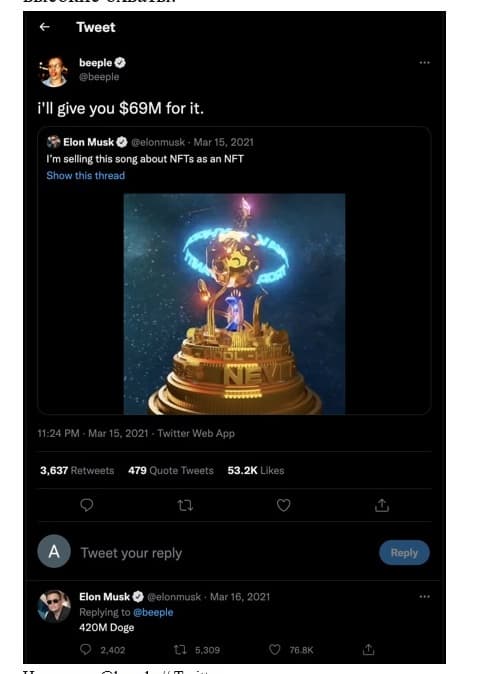Open the @beeple mention link

(153, 613)
